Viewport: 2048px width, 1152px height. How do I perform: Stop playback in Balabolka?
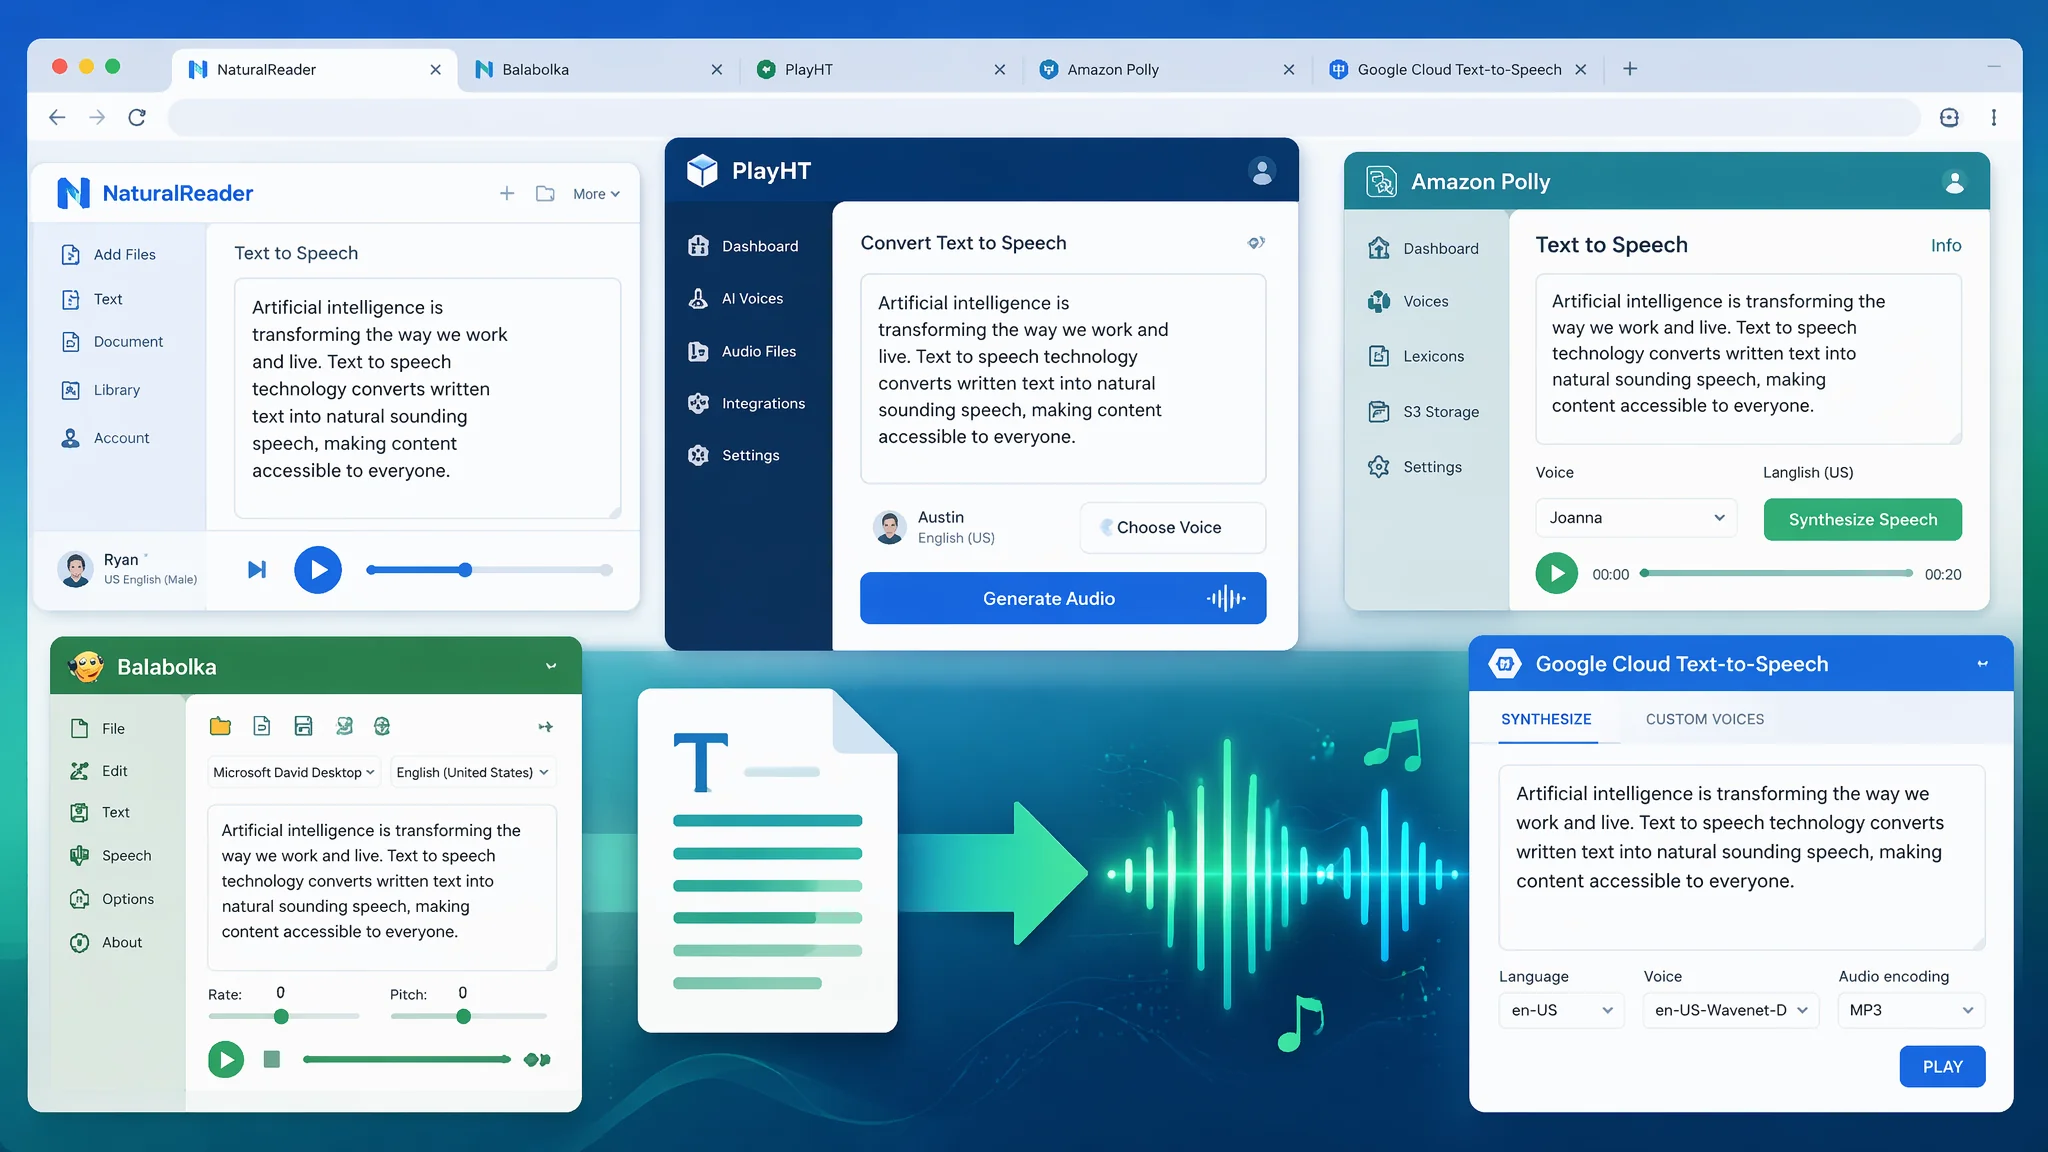click(x=271, y=1059)
